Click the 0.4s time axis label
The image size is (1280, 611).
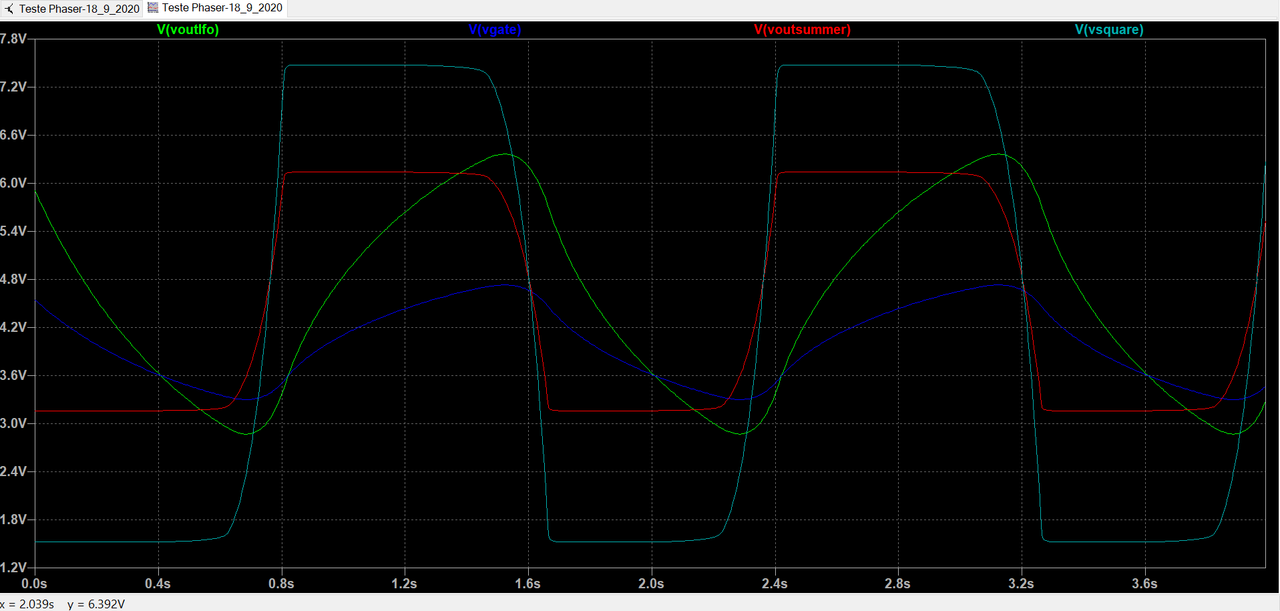click(158, 583)
